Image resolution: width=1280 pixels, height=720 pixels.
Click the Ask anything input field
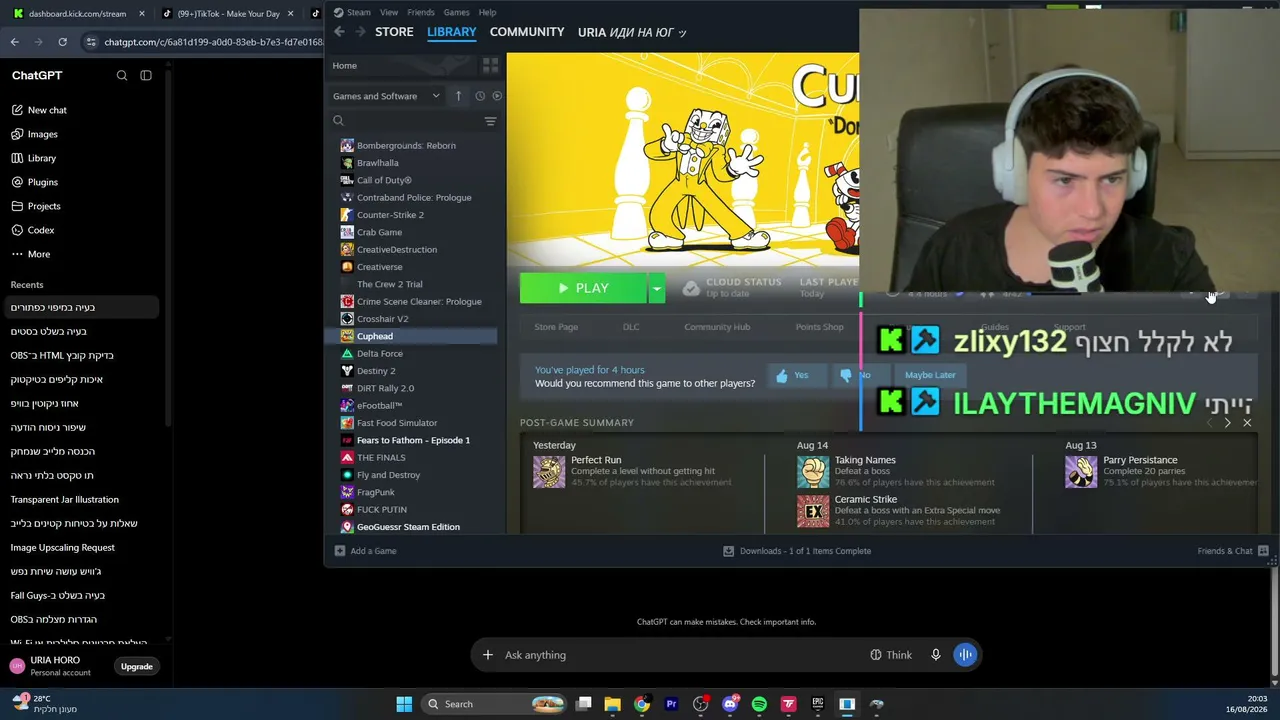click(680, 655)
